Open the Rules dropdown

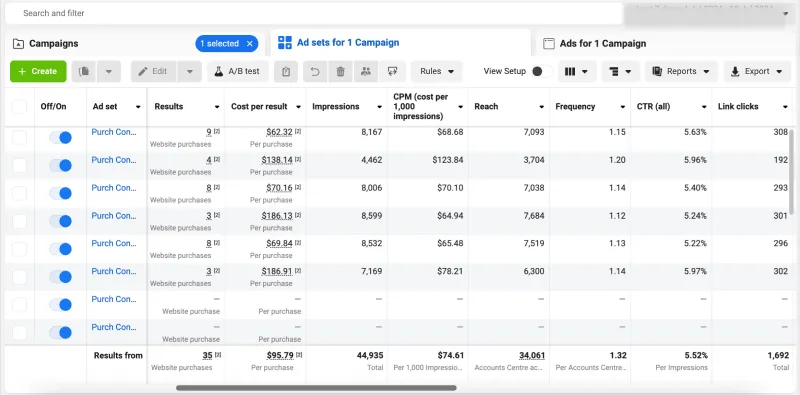click(437, 71)
